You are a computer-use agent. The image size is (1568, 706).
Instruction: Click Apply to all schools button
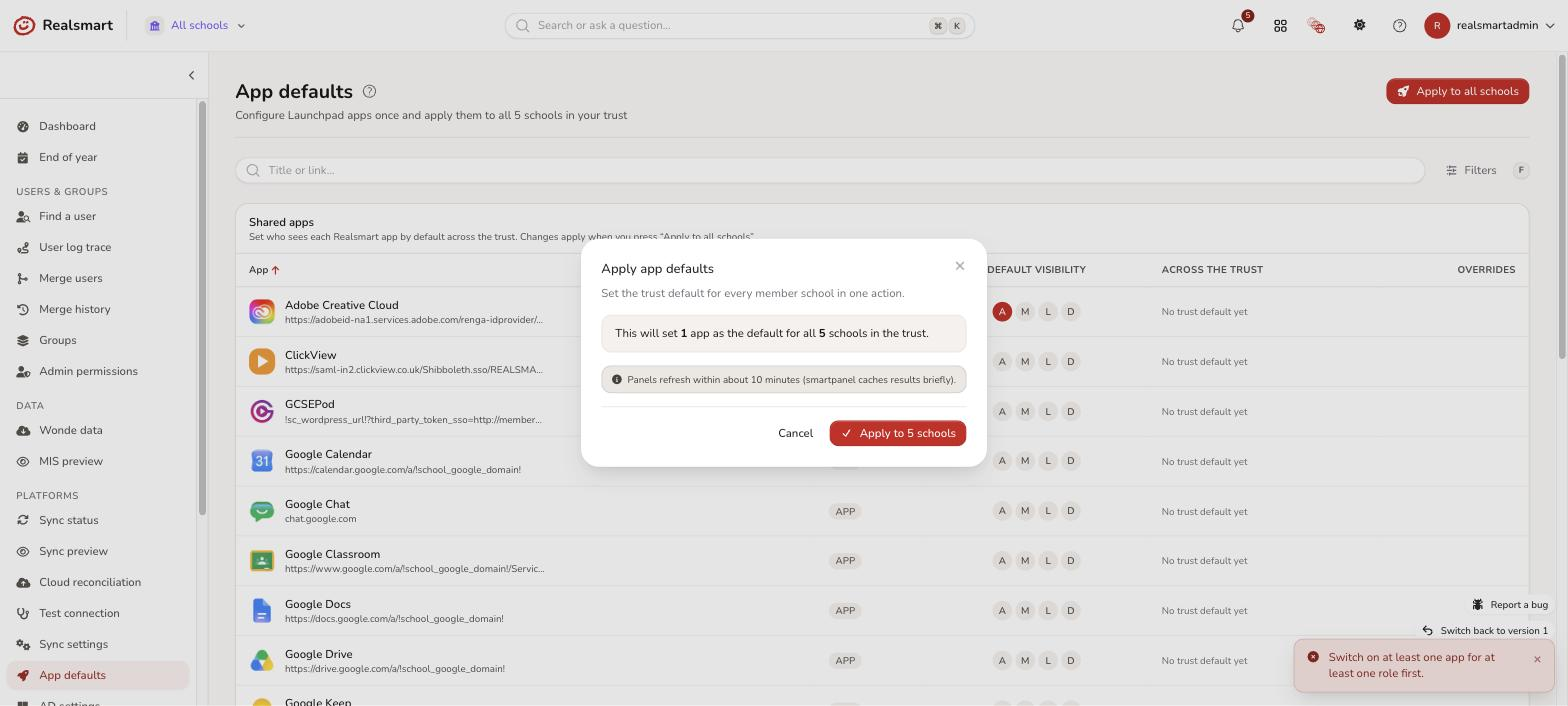click(x=1457, y=91)
